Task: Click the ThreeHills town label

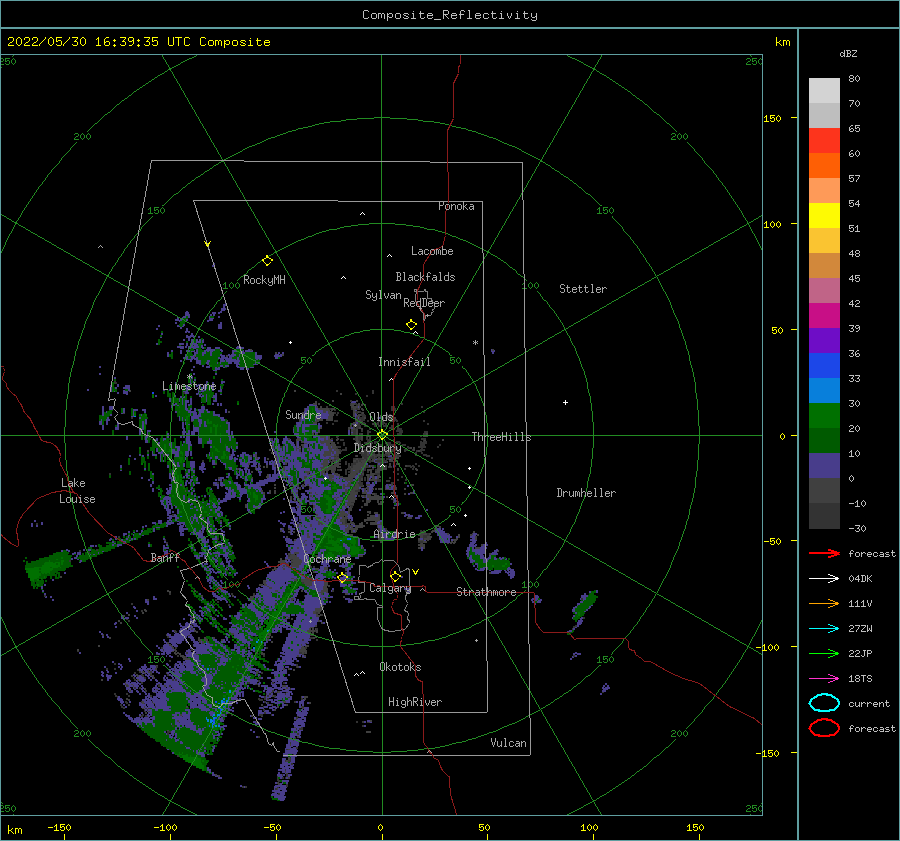Action: [501, 437]
